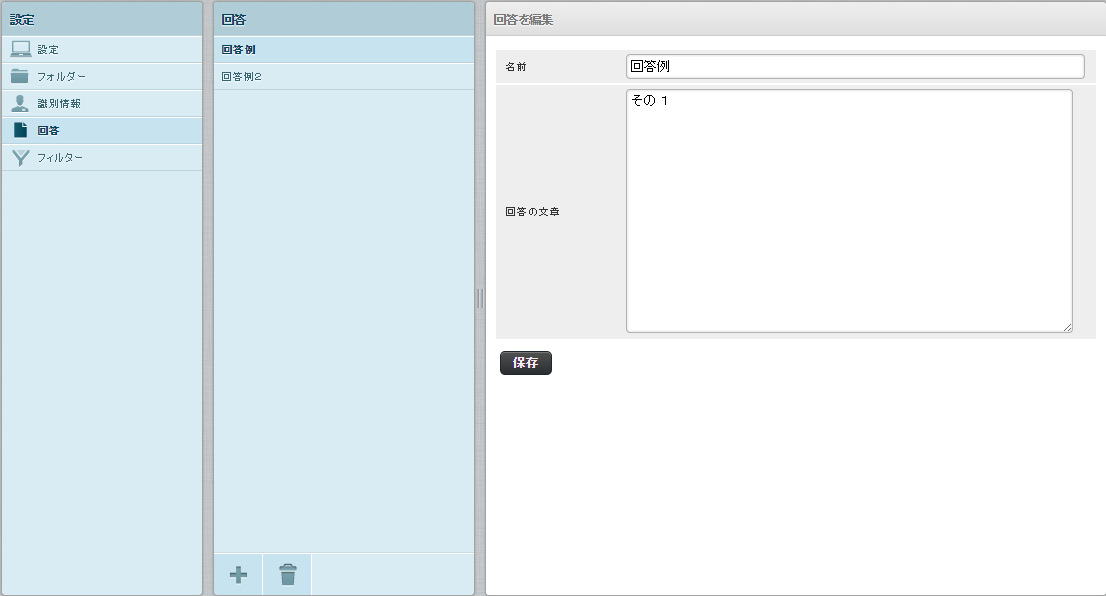
Task: Click the 保存 button
Action: pyautogui.click(x=525, y=363)
